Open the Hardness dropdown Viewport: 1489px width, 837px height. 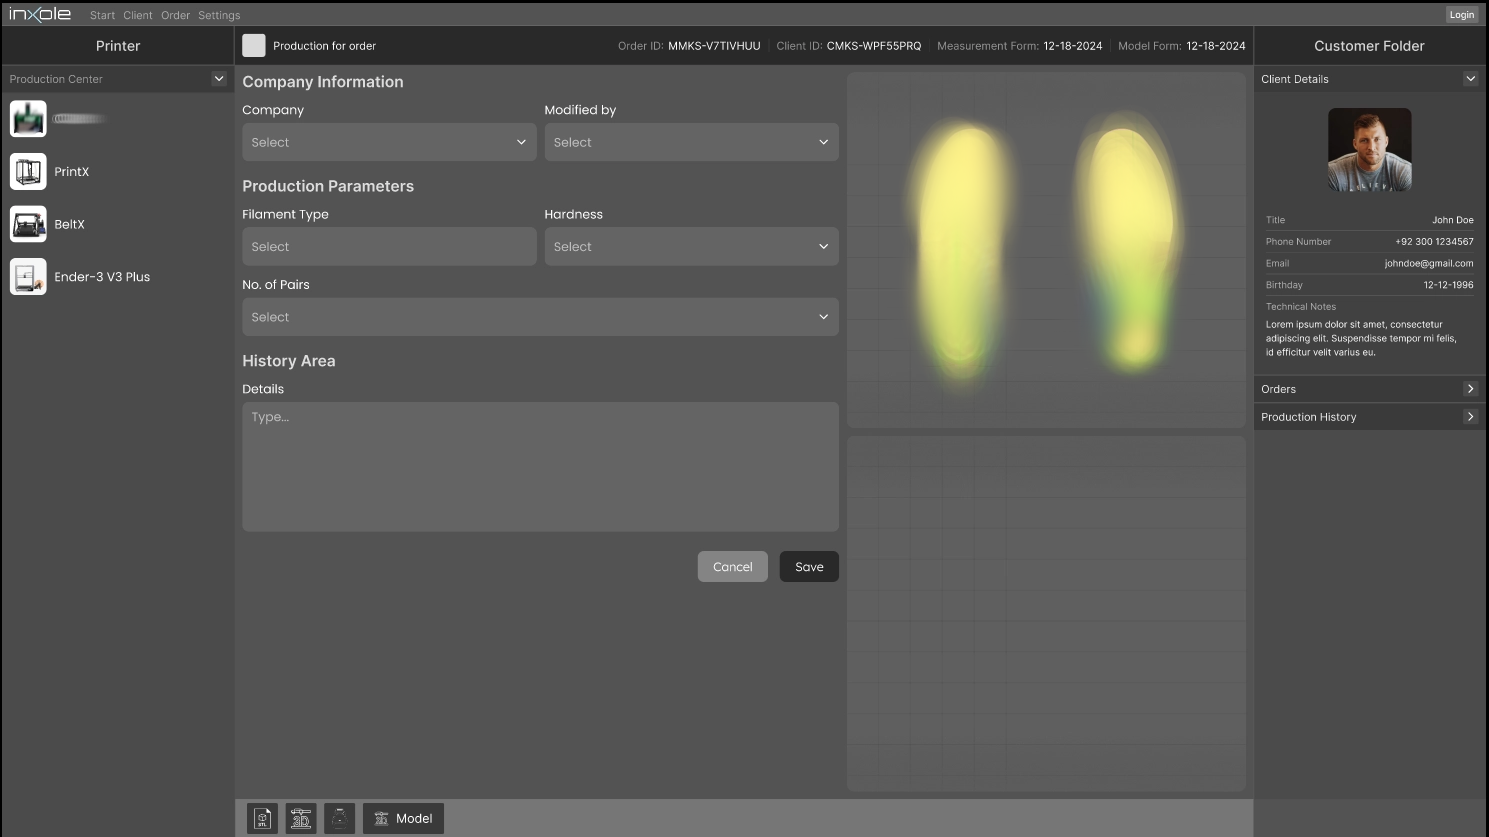pos(691,247)
